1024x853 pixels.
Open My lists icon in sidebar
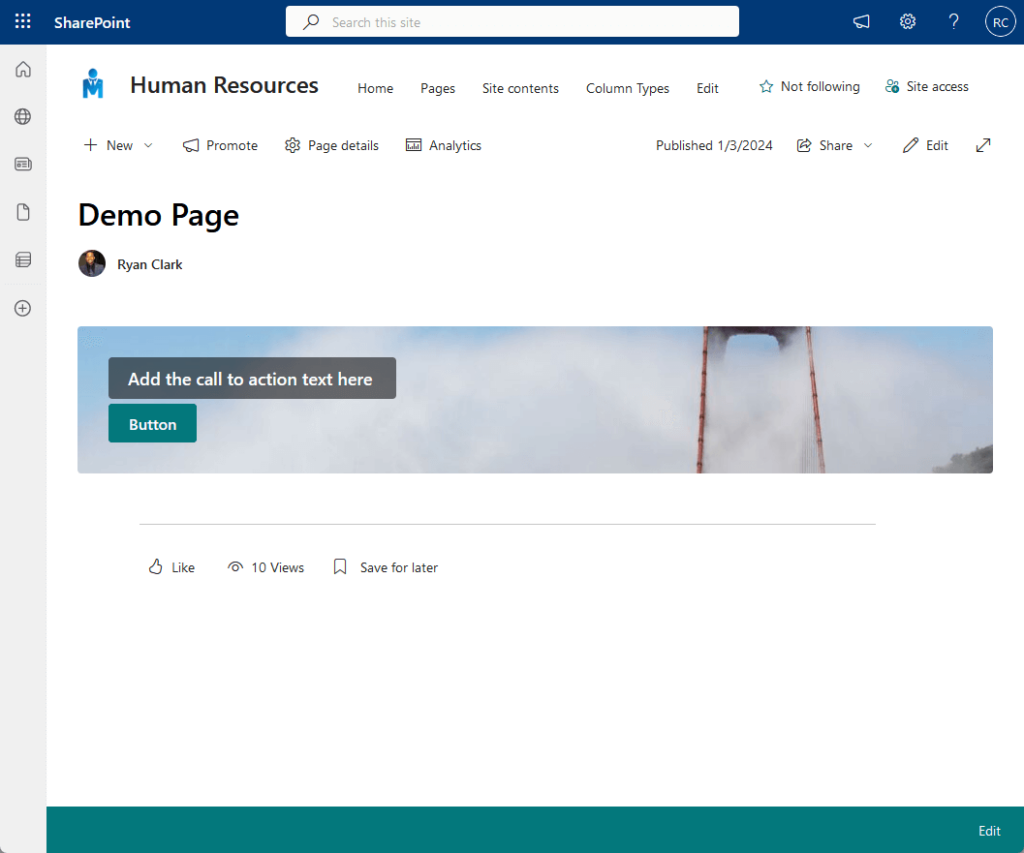coord(23,260)
